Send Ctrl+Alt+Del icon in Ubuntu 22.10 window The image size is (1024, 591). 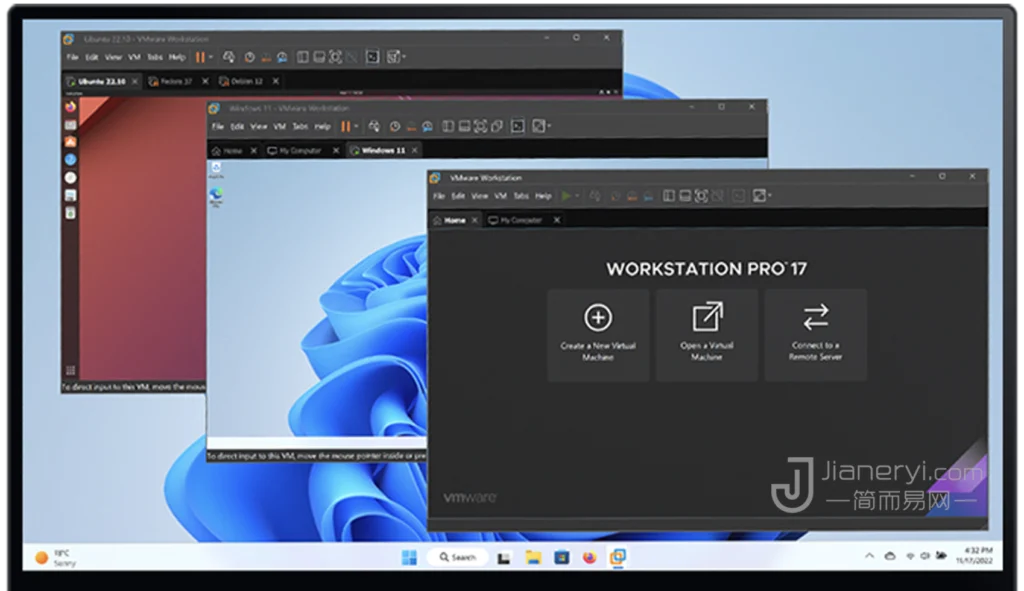[x=229, y=57]
